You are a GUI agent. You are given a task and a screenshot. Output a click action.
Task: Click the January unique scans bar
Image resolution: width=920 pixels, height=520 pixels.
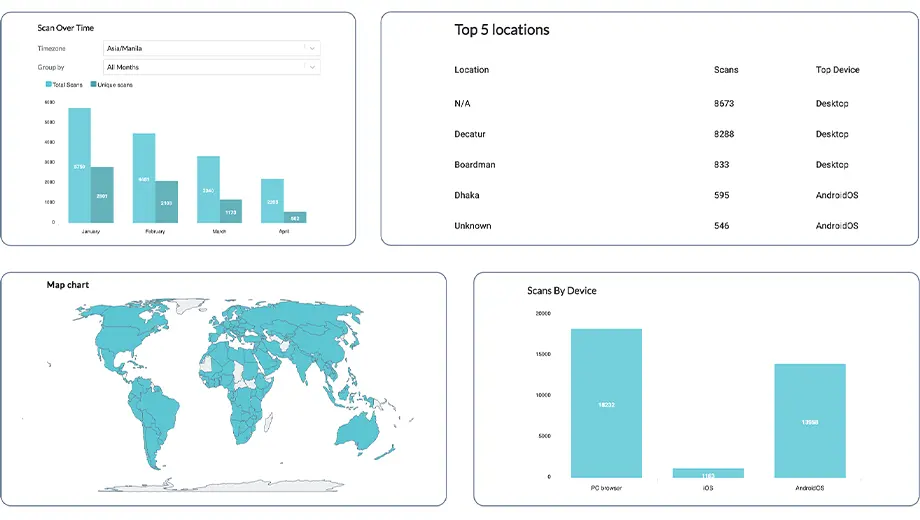click(x=102, y=195)
